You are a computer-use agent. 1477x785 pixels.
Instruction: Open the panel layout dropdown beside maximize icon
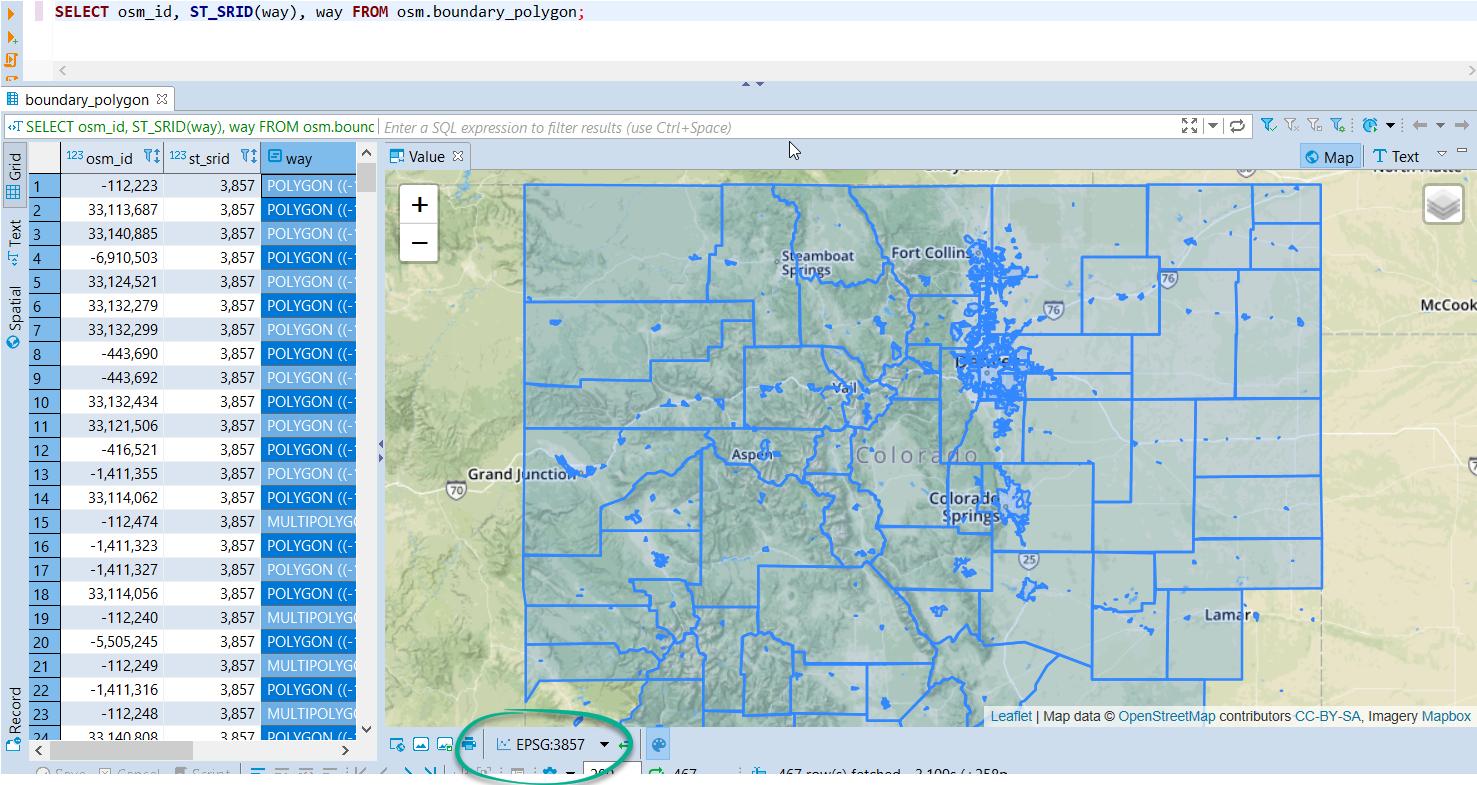(x=1213, y=126)
